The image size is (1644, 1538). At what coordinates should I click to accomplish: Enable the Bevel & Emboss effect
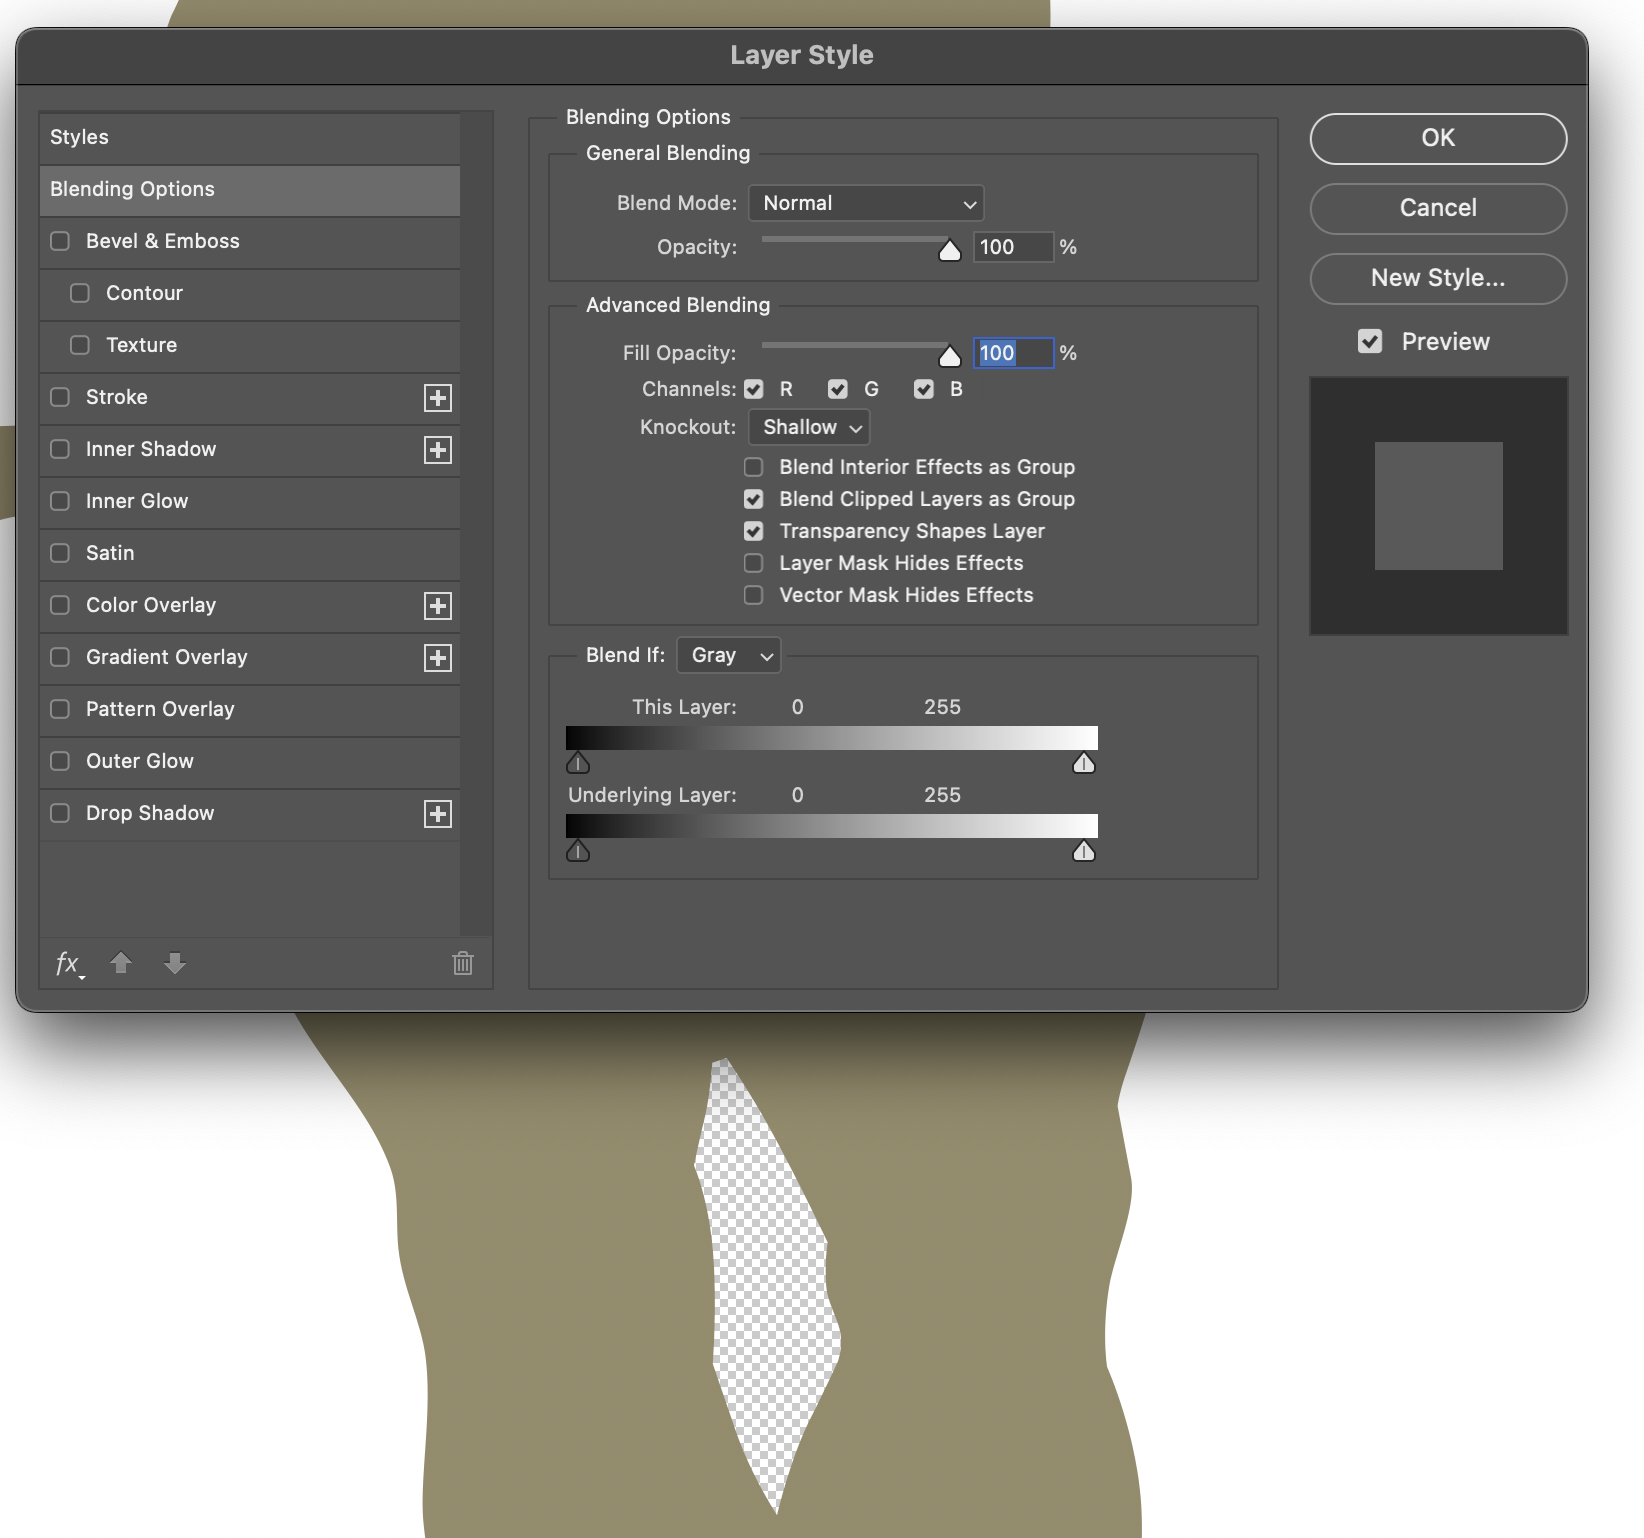point(59,241)
